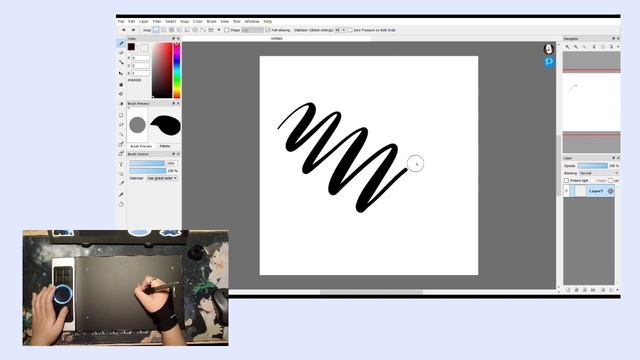Select the Fill shape tool
The image size is (640, 360).
pos(121,84)
